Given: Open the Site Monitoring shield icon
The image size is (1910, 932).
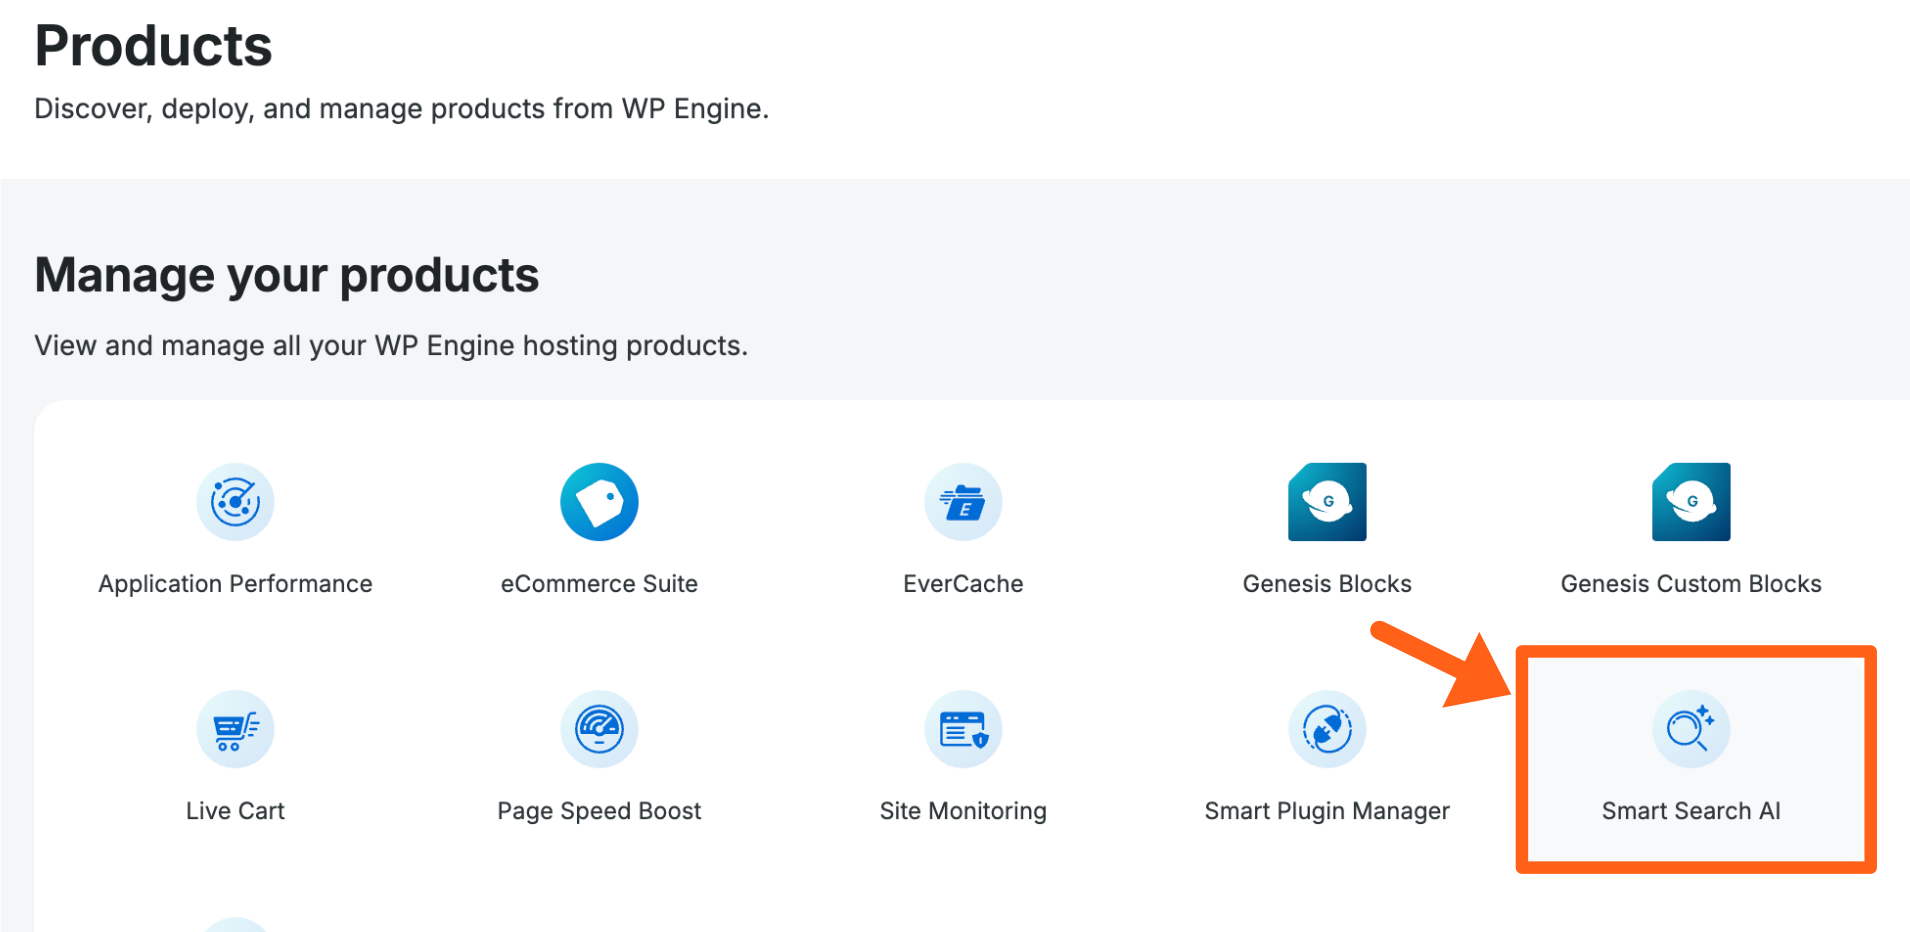Looking at the screenshot, I should point(963,729).
